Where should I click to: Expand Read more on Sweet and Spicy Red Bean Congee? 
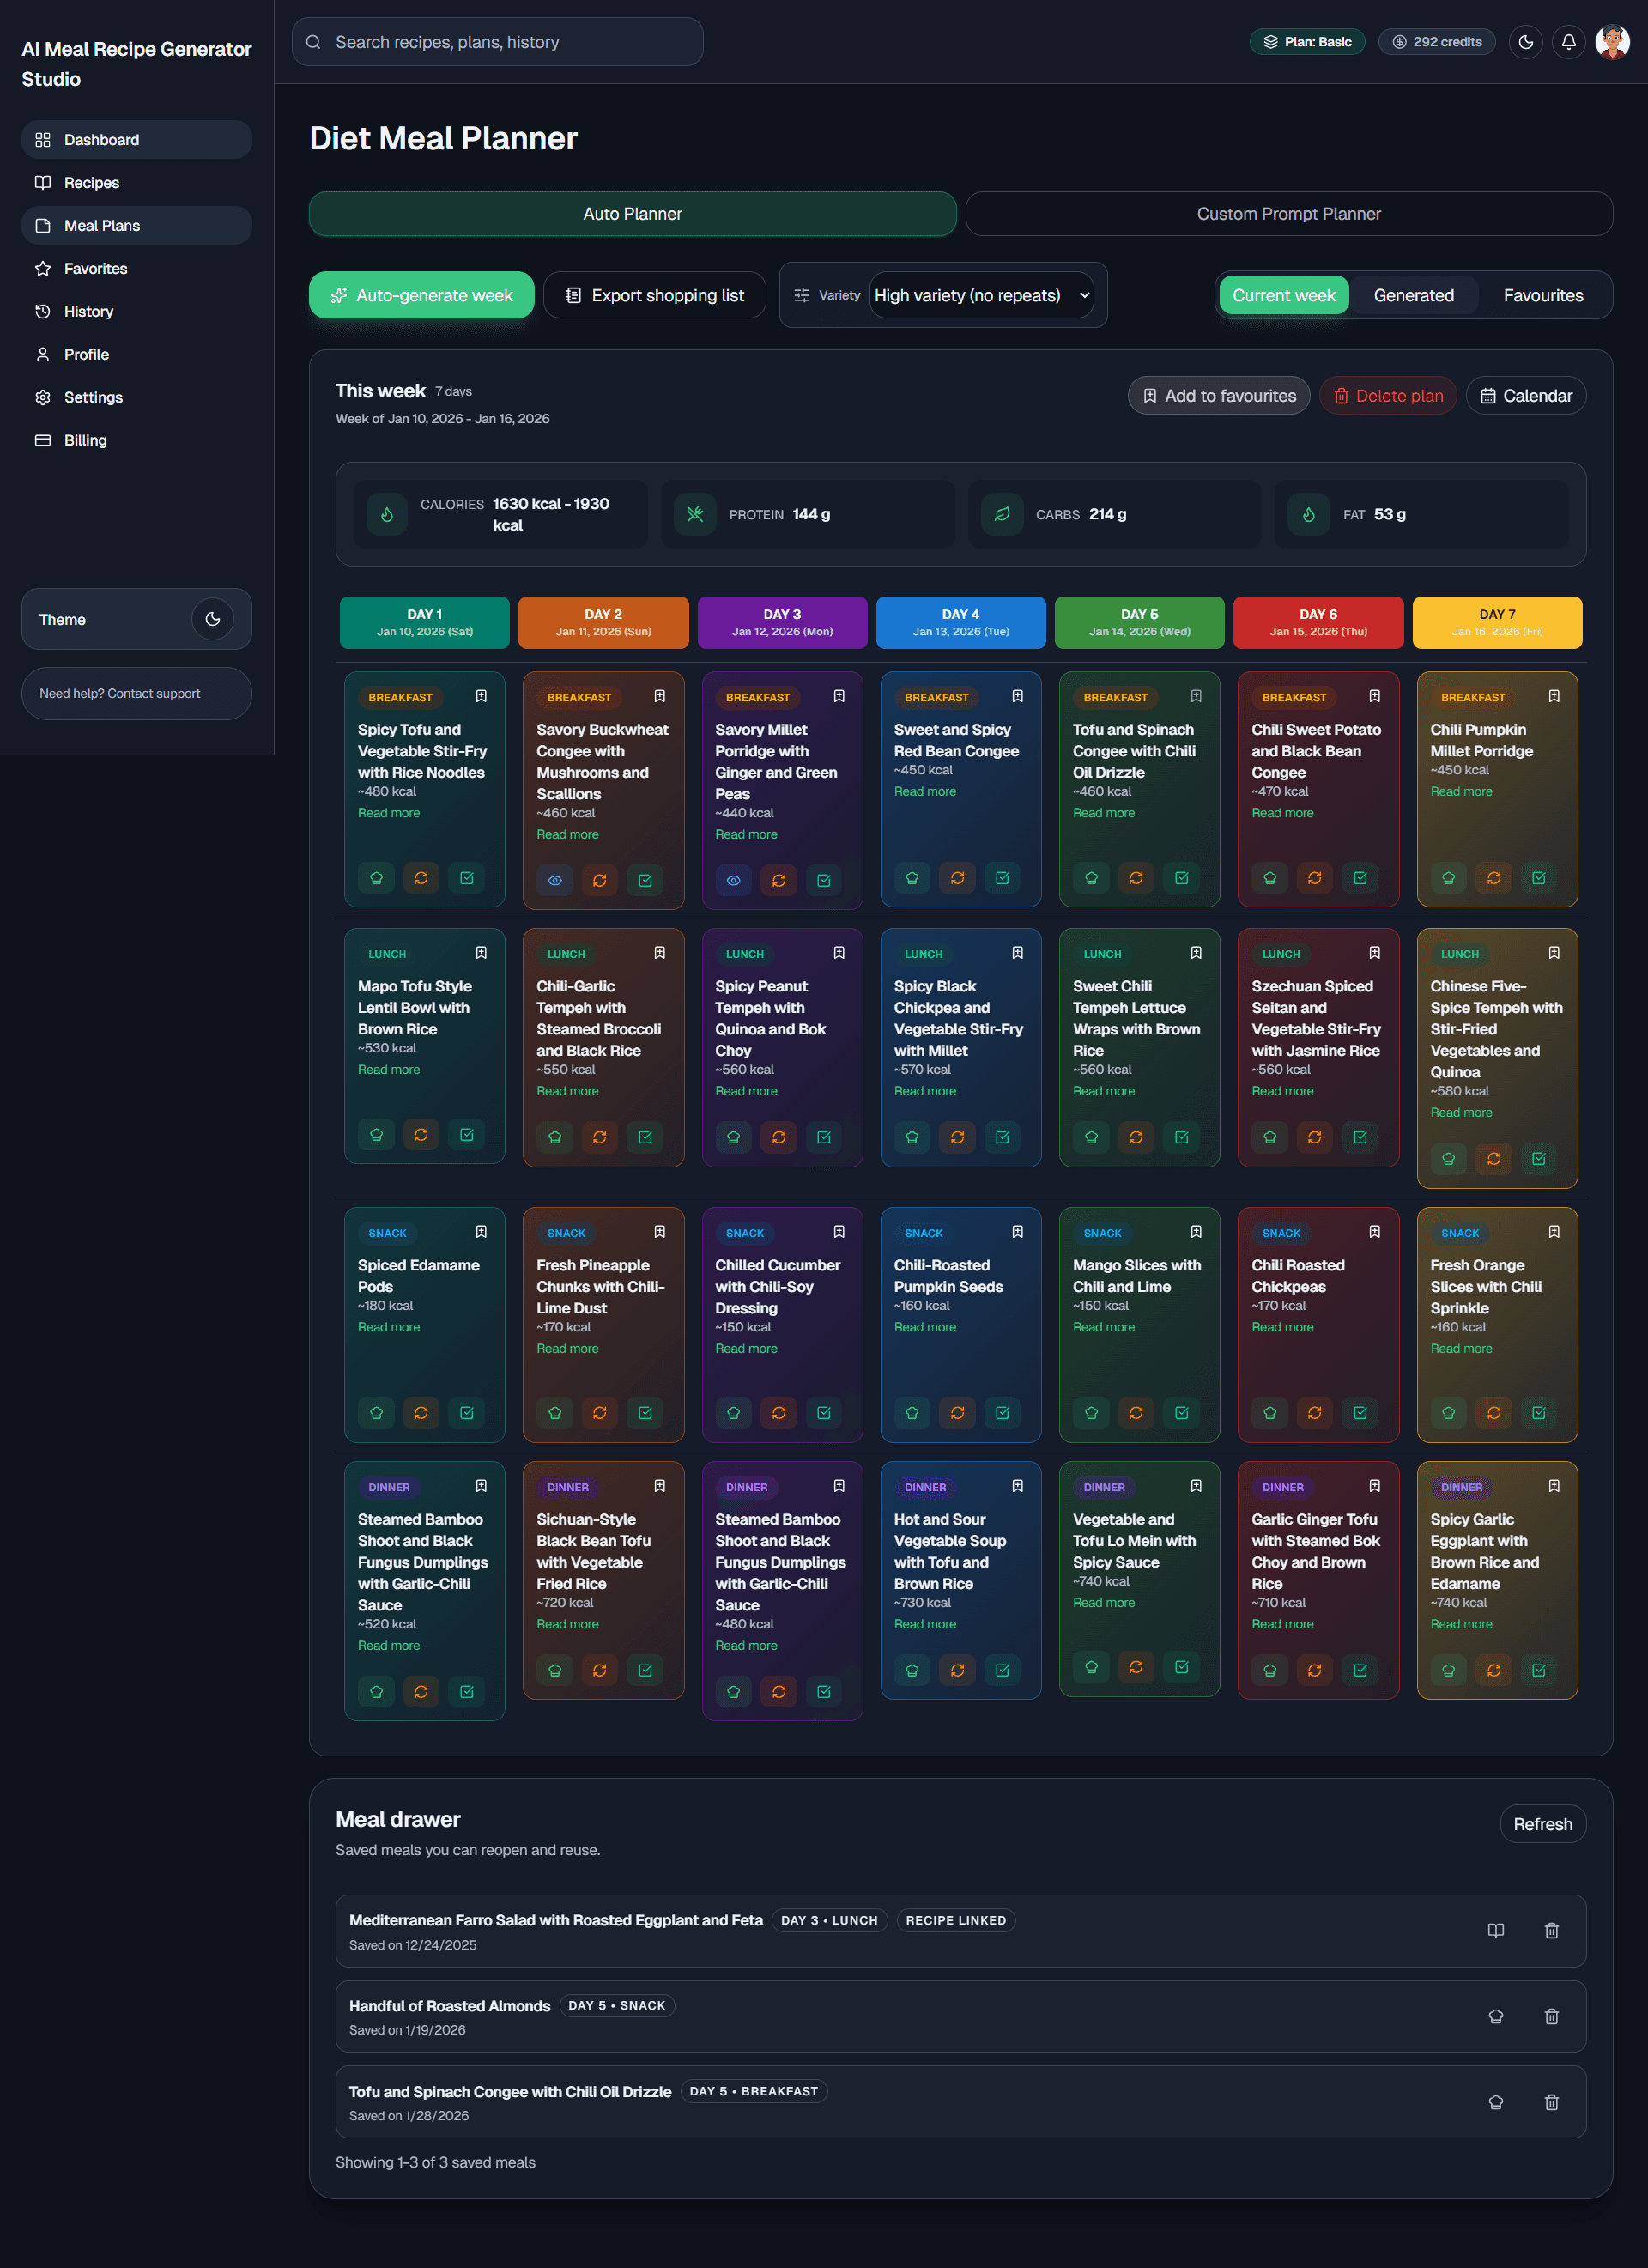[x=925, y=791]
